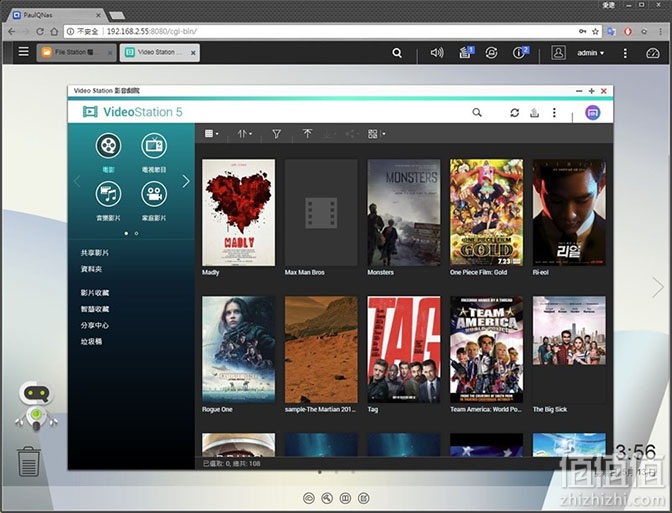The width and height of the screenshot is (672, 513).
Task: Open the Ri-eol movie poster
Action: pyautogui.click(x=569, y=213)
